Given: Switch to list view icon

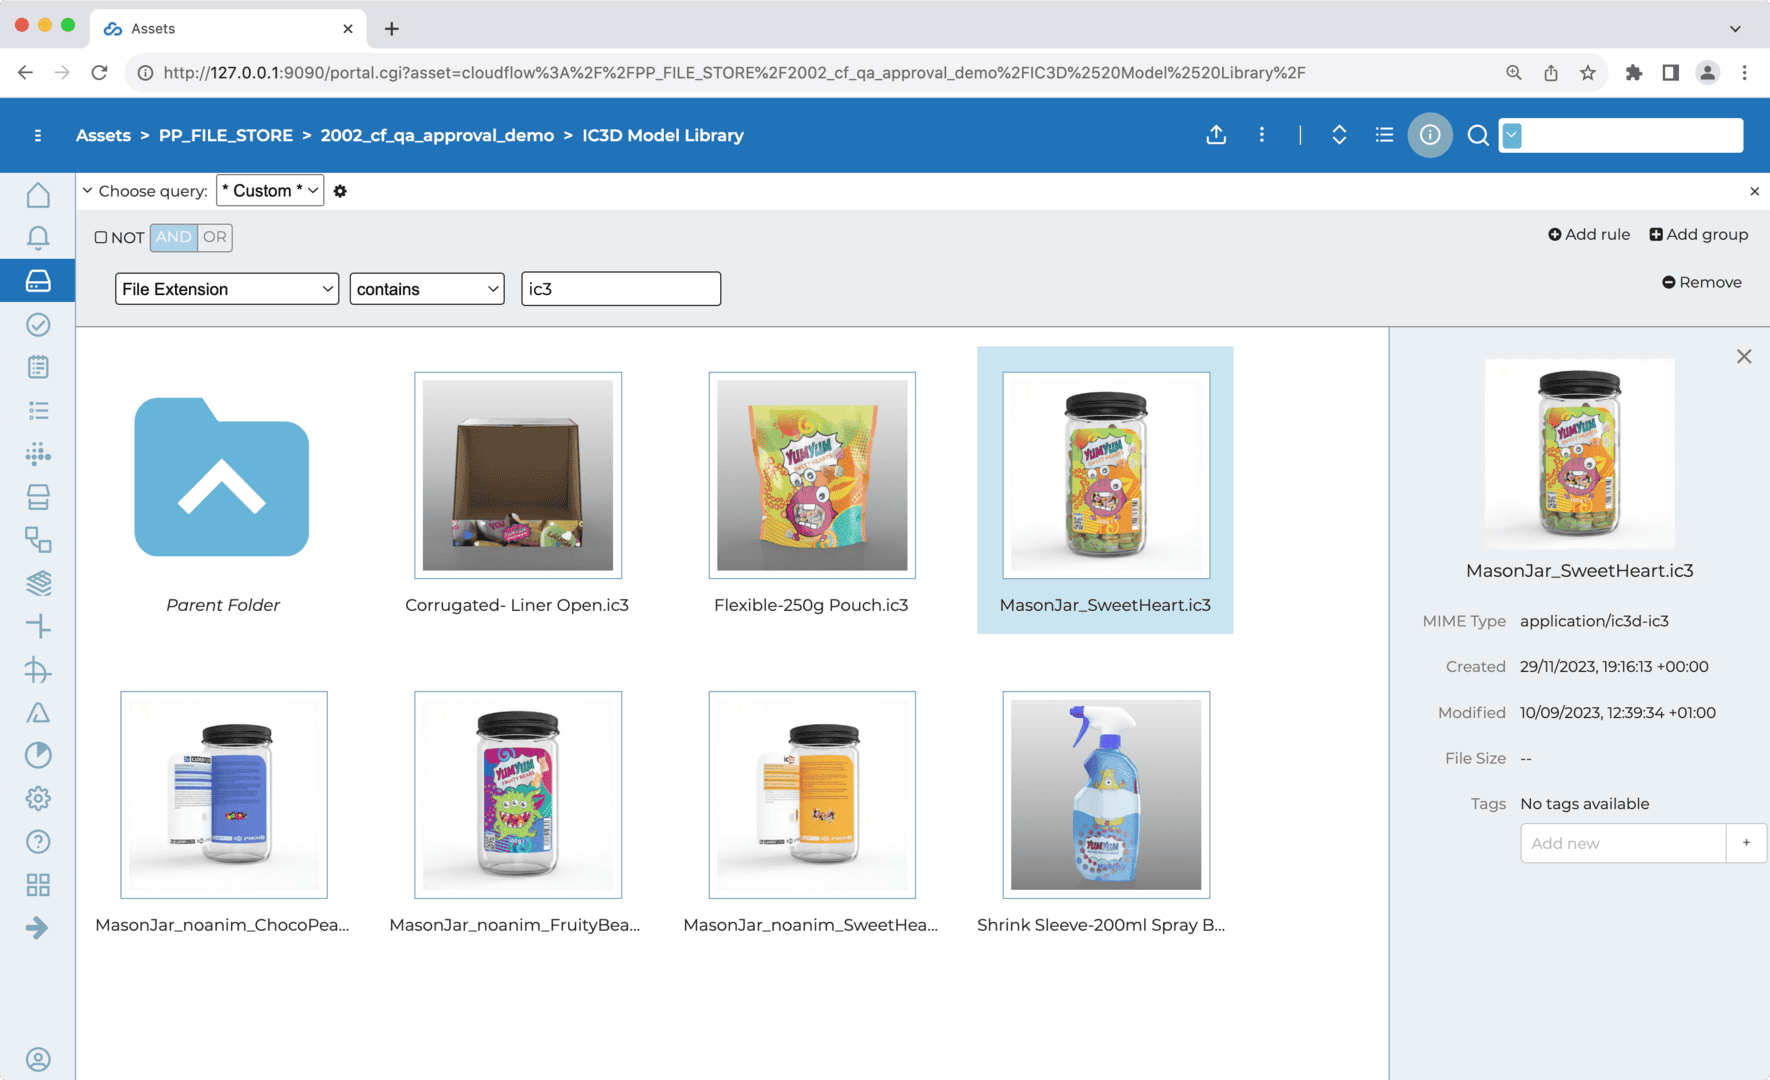Looking at the screenshot, I should pos(1384,135).
